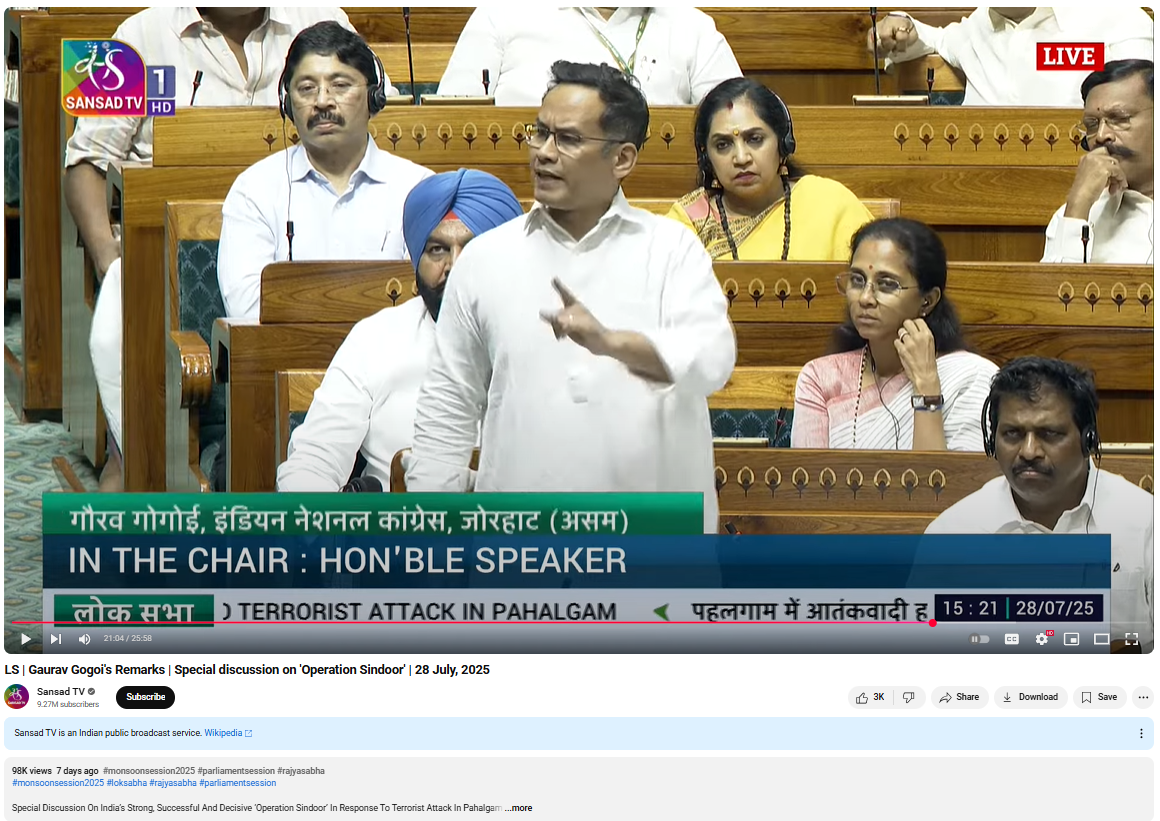Switch to Miniplayer mode

pyautogui.click(x=1071, y=638)
